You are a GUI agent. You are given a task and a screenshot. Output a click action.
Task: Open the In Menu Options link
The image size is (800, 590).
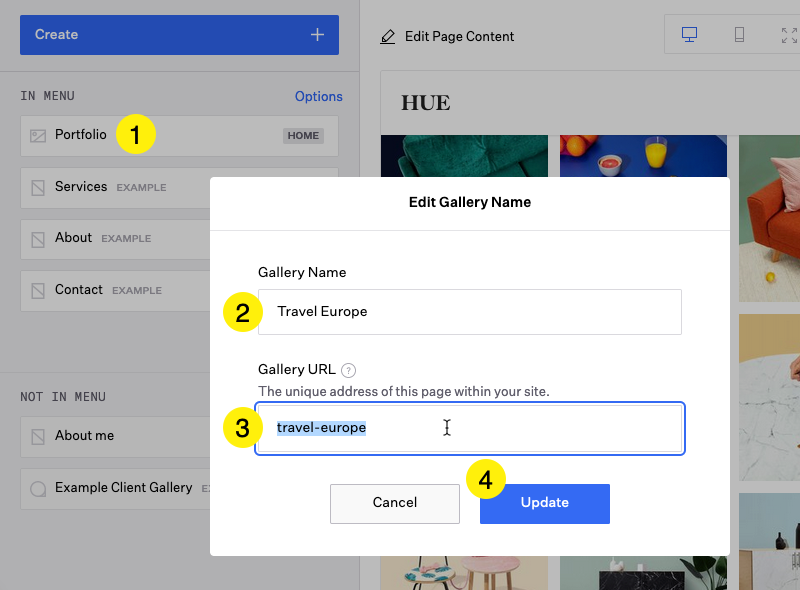[x=318, y=97]
